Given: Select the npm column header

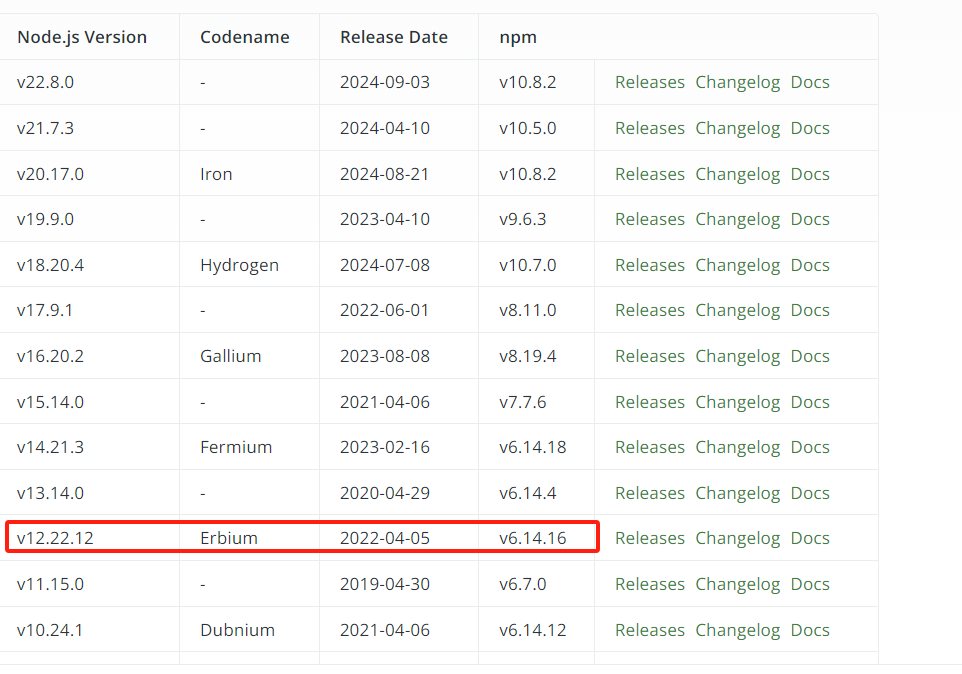Looking at the screenshot, I should click(518, 38).
